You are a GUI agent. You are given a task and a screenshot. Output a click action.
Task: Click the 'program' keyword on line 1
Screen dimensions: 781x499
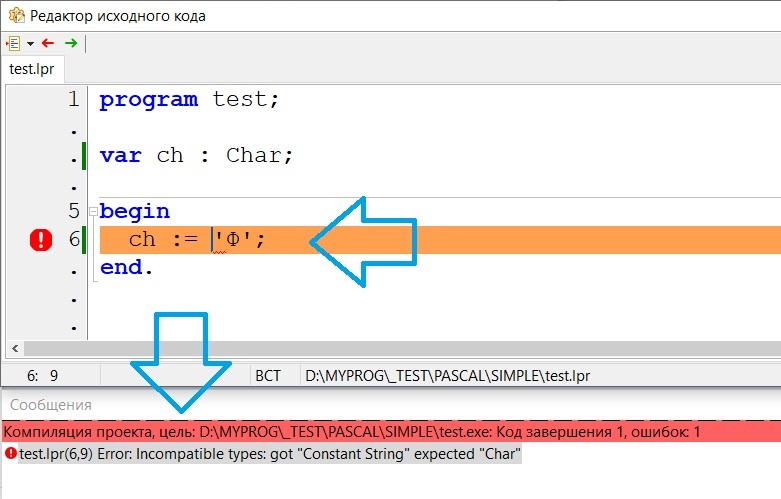coord(149,101)
